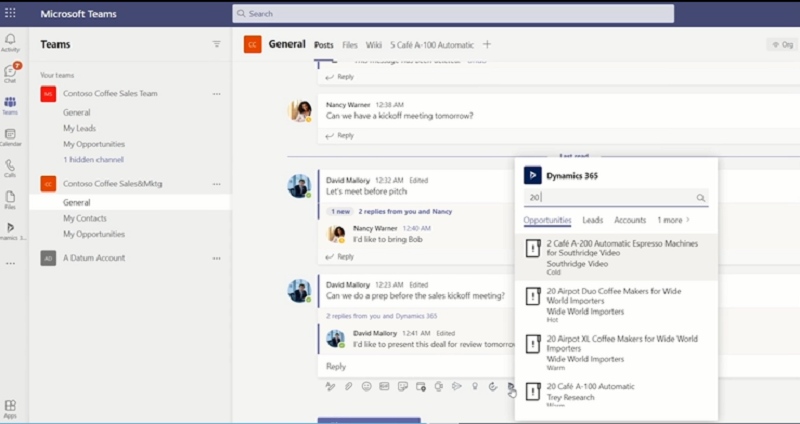This screenshot has height=424, width=800.
Task: Open Calendar in the left rail
Action: coord(10,138)
